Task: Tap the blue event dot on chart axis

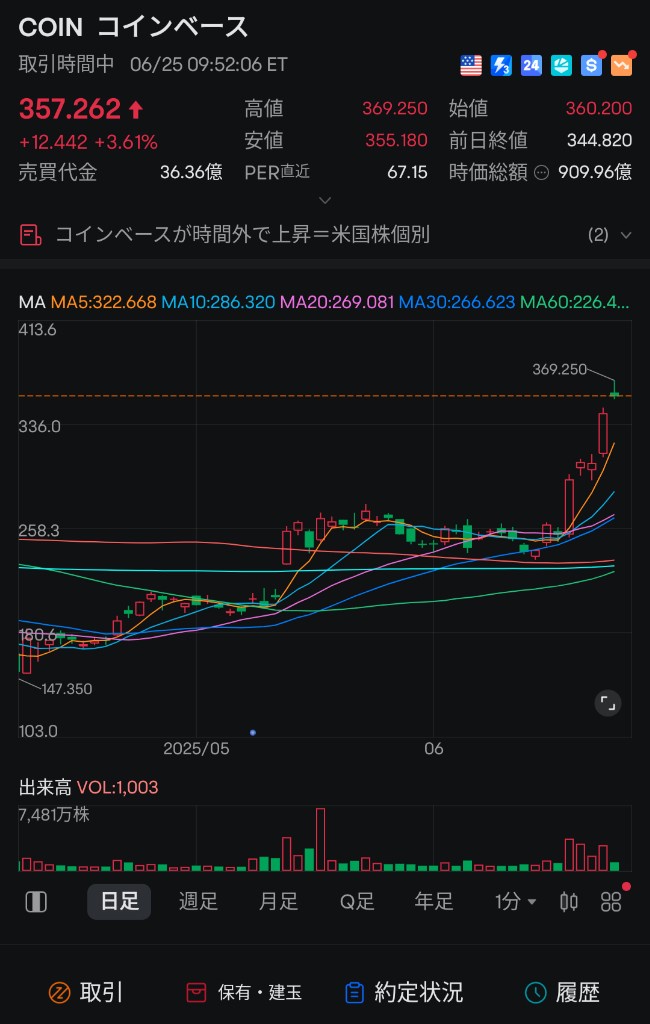Action: [253, 733]
